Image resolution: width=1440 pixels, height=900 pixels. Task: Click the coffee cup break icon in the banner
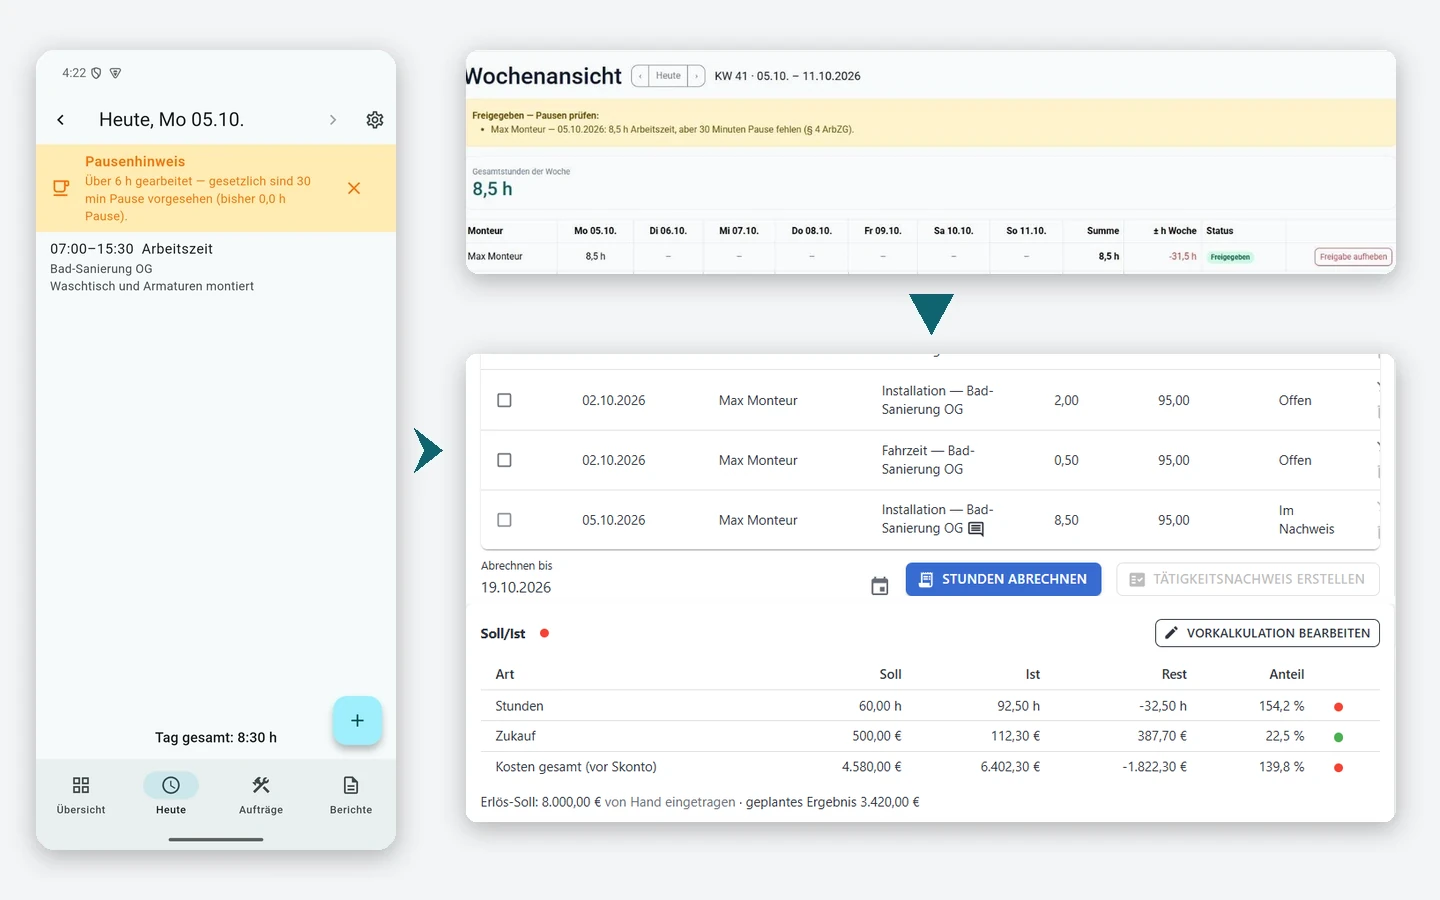click(61, 188)
